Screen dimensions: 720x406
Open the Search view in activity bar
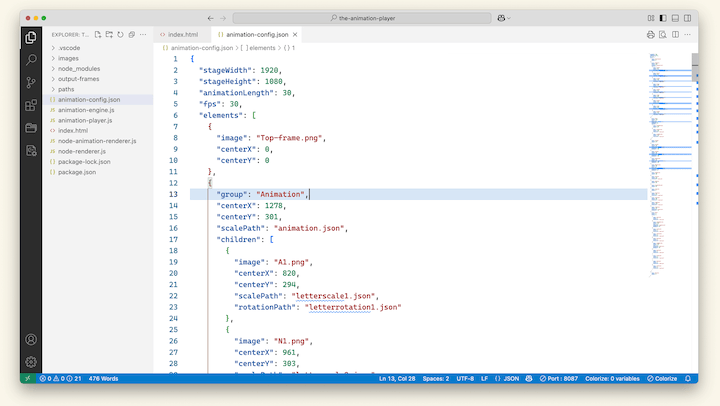coord(31,59)
